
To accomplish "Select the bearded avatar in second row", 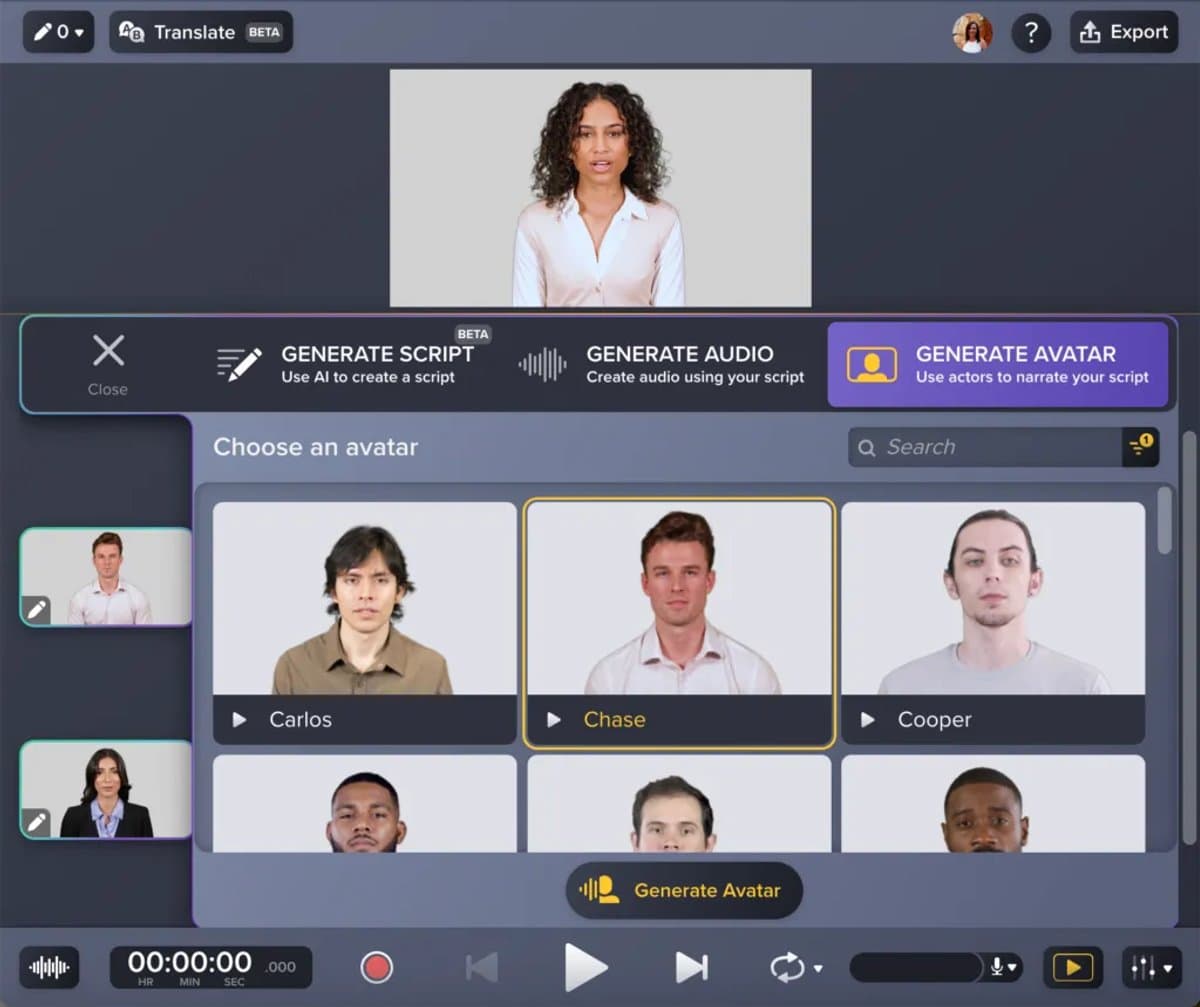I will [x=364, y=803].
